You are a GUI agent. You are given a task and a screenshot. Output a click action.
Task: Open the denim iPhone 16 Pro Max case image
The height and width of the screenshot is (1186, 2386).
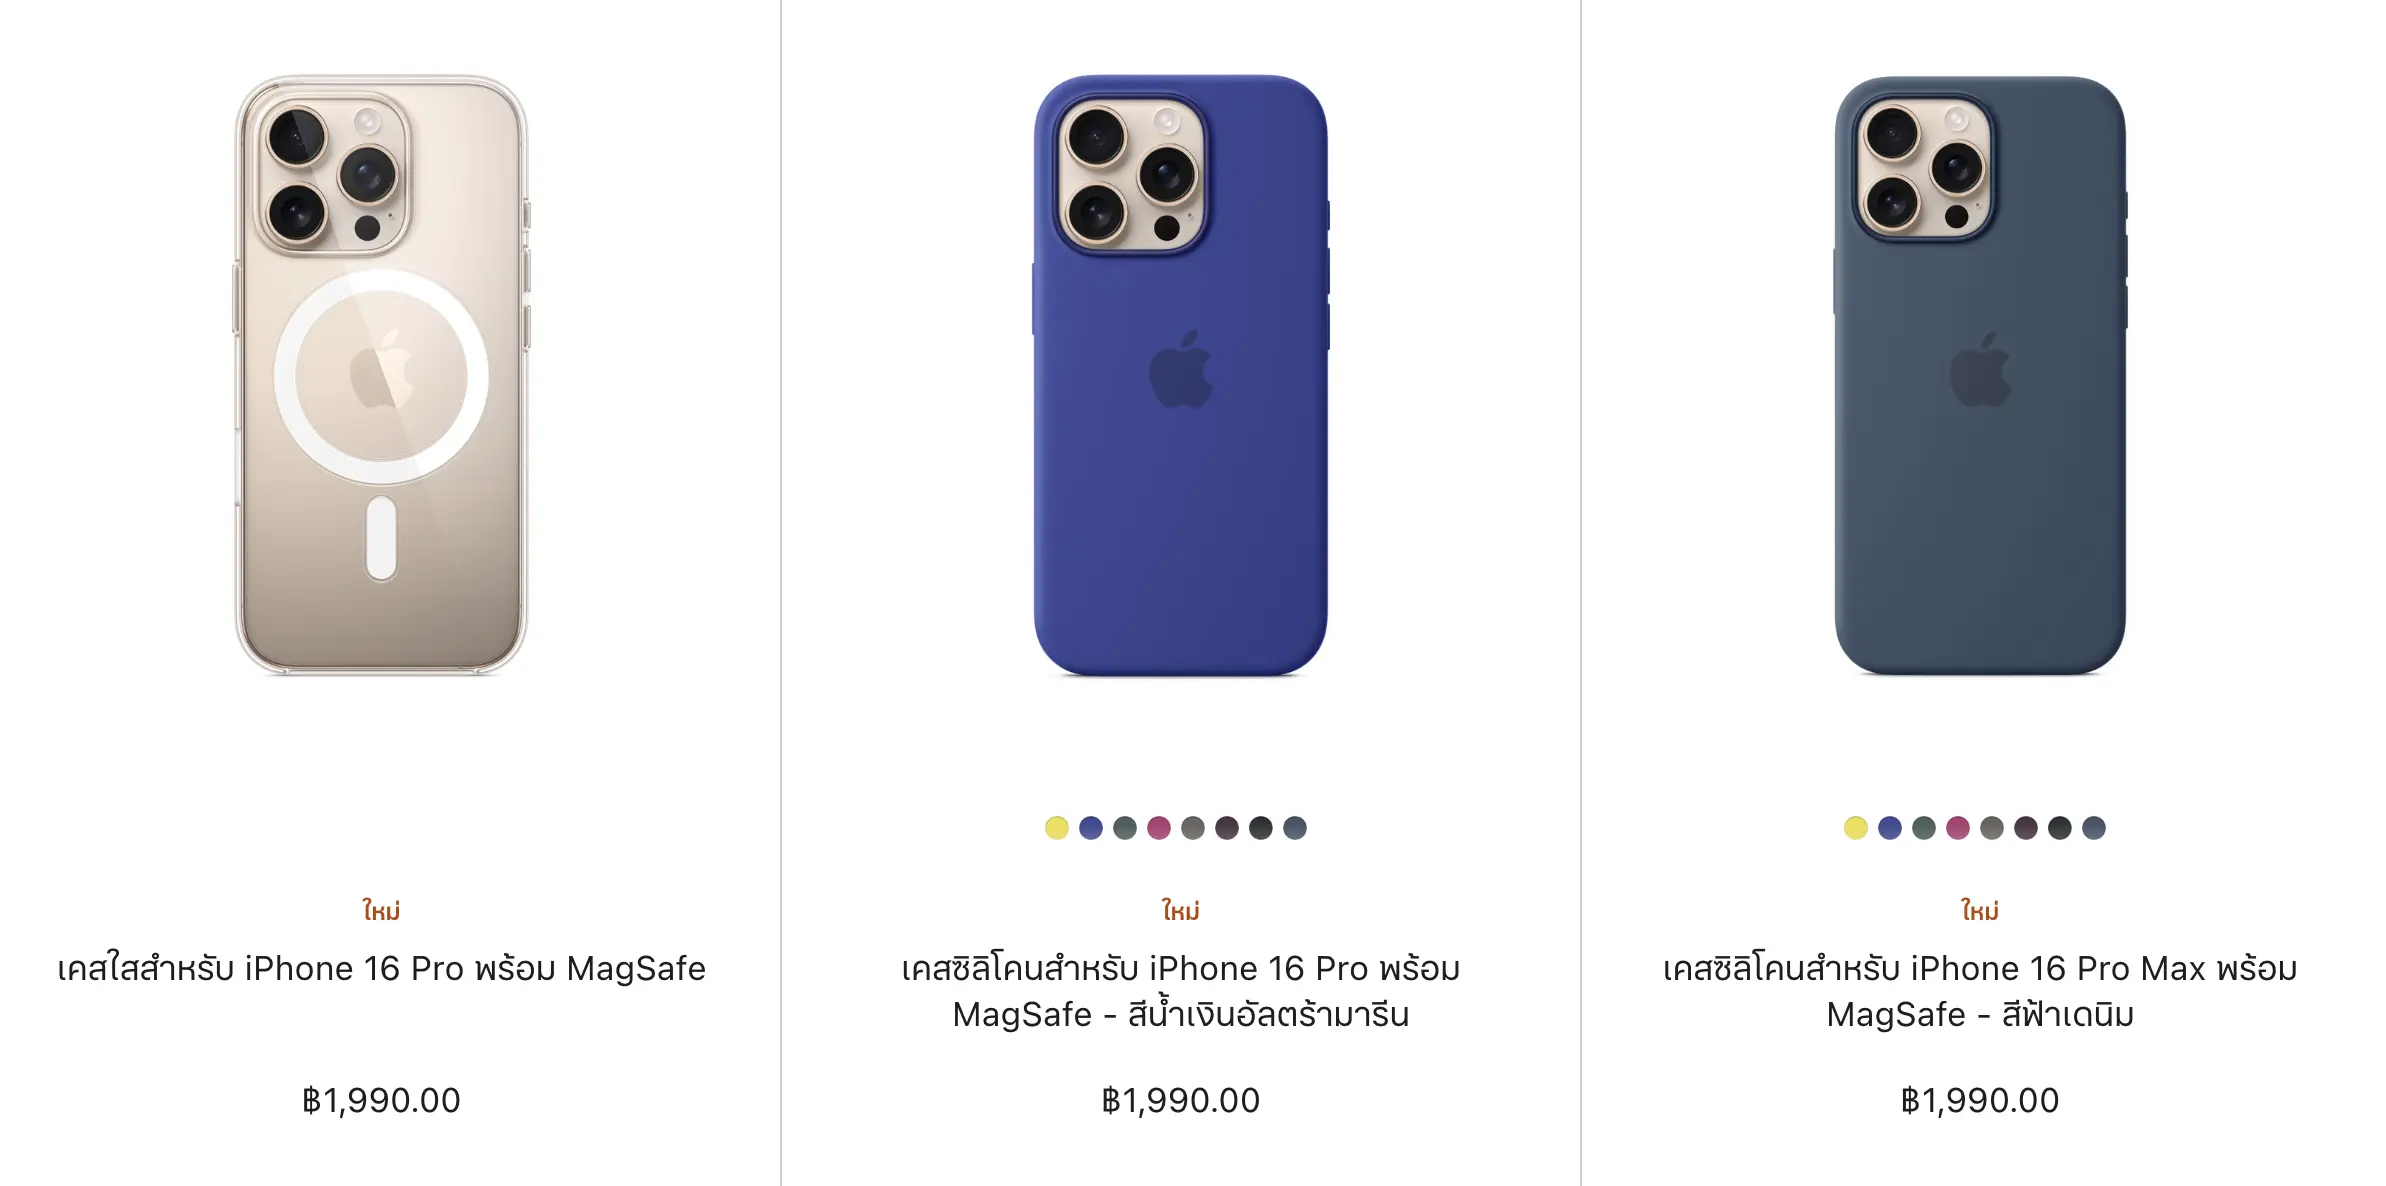point(1979,375)
